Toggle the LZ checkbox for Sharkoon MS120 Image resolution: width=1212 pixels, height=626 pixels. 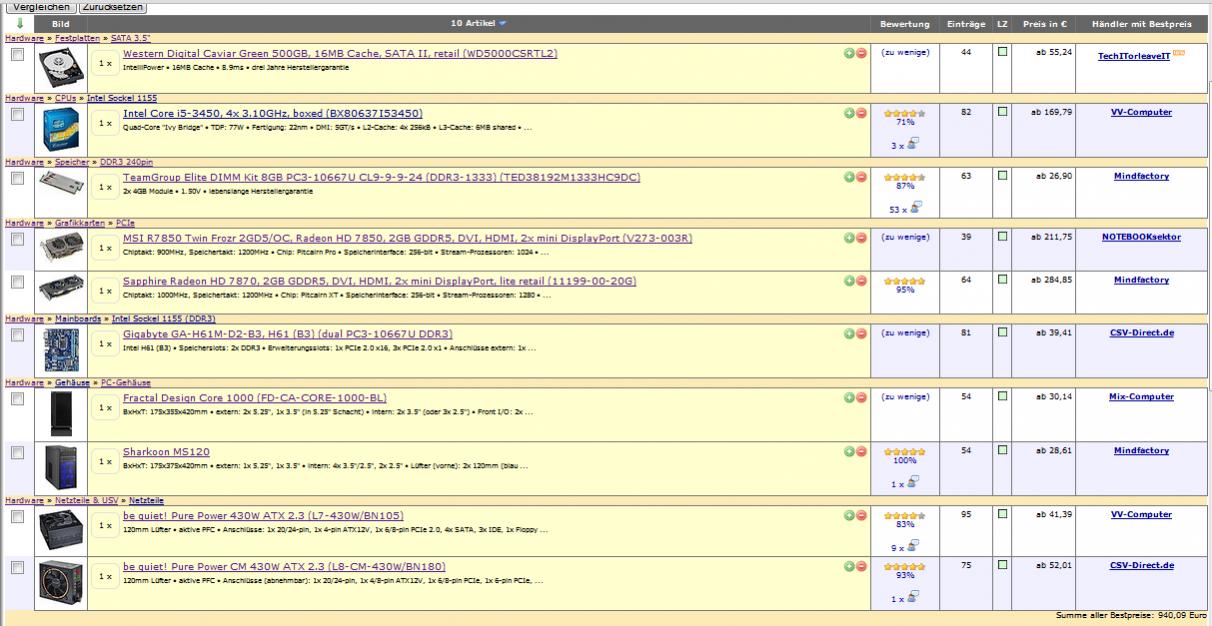[x=1003, y=451]
